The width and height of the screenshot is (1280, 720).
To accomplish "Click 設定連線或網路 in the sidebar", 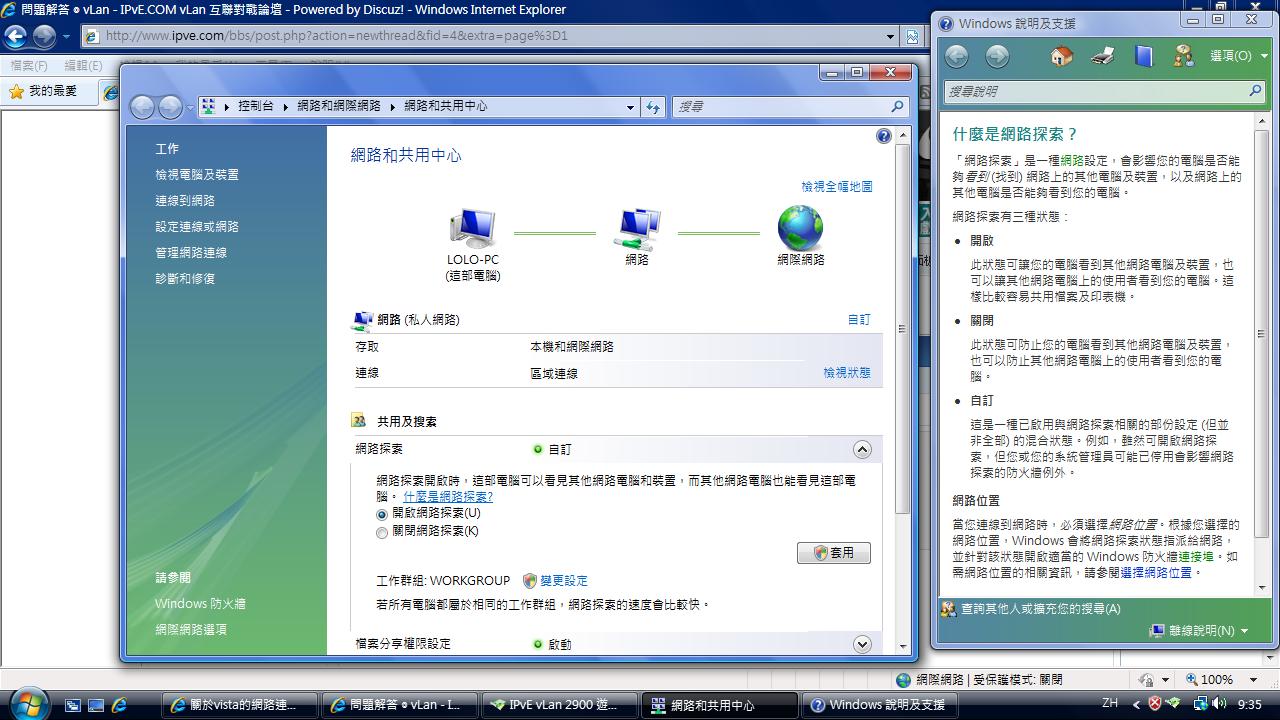I will click(197, 227).
